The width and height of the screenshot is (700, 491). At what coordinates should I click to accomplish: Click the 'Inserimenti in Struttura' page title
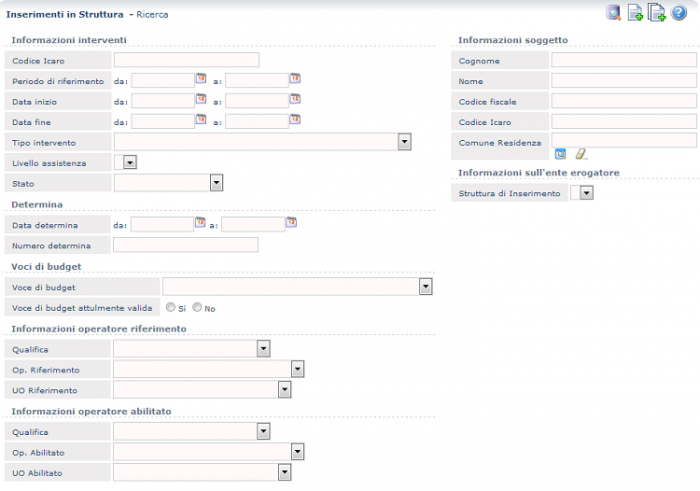pos(65,14)
